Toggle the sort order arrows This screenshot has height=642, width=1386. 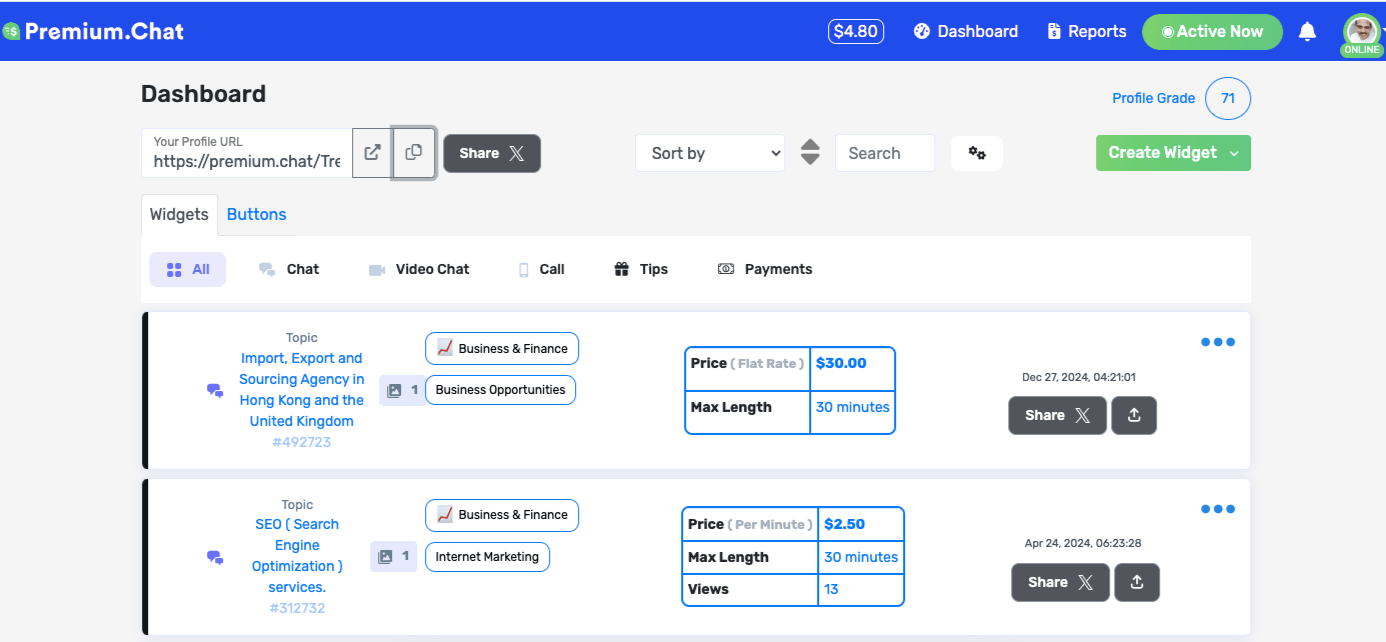tap(810, 153)
